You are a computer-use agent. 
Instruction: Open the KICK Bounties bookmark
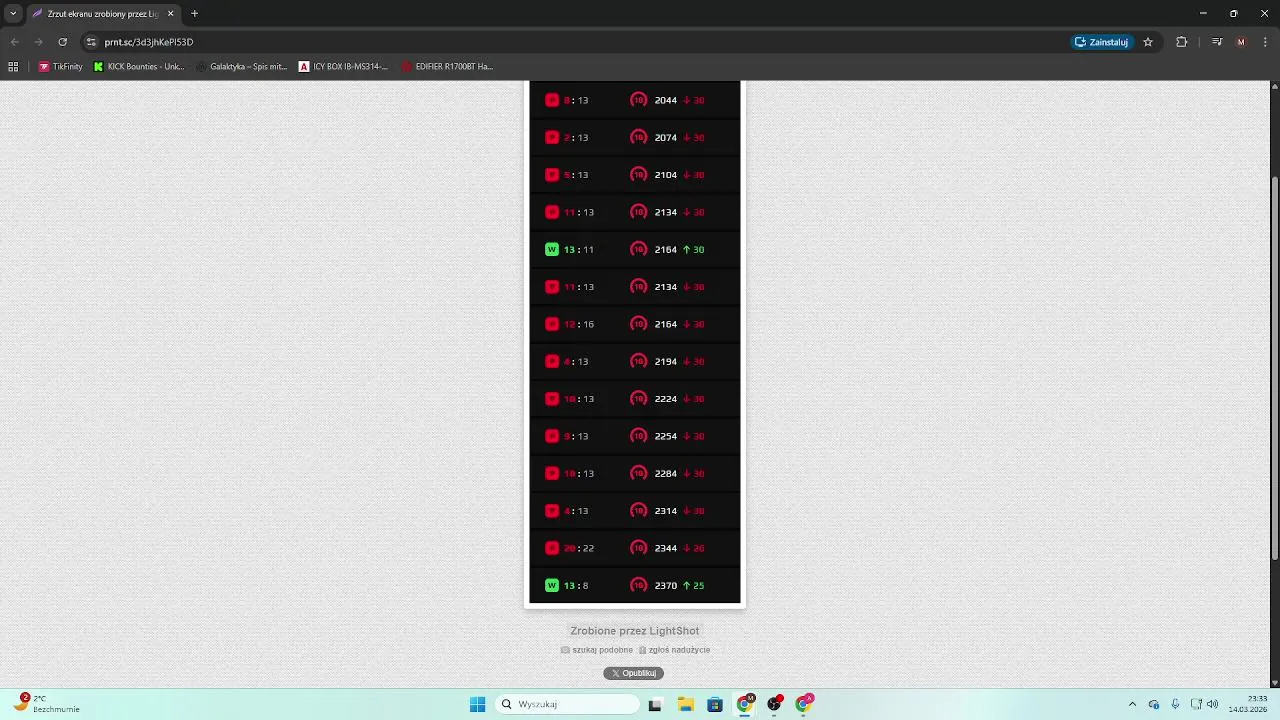click(139, 67)
